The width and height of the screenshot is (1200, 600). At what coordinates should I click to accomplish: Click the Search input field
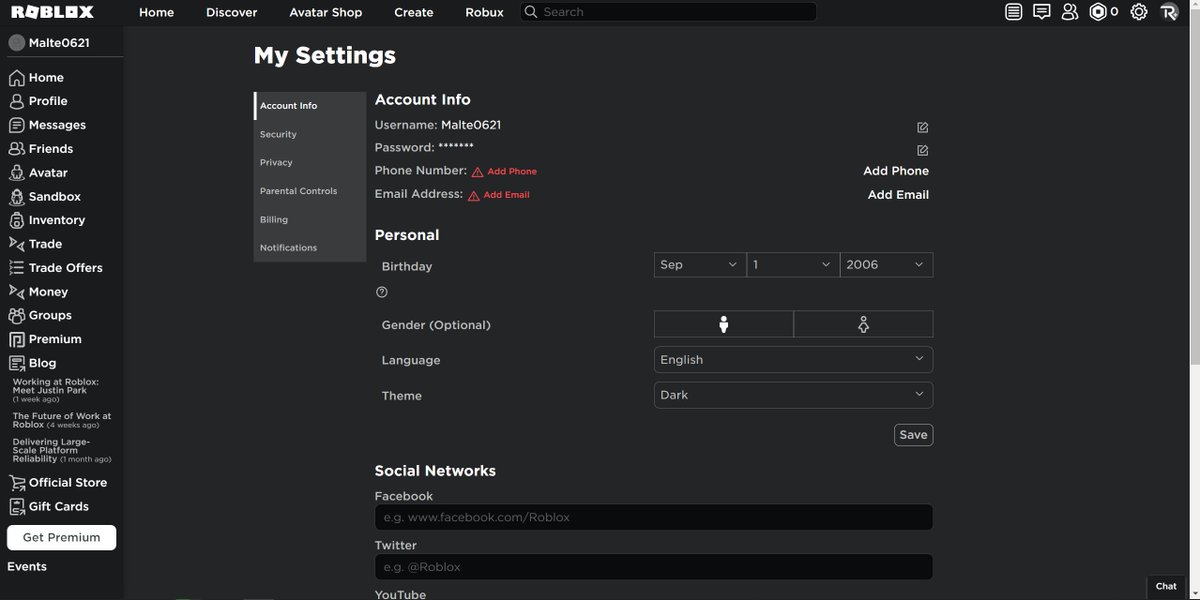coord(668,12)
